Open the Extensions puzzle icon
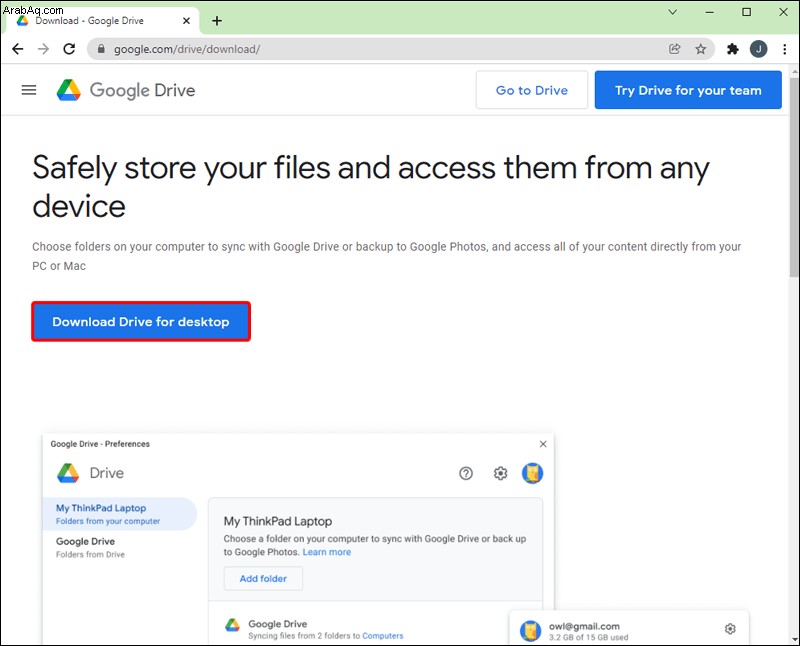 pos(733,49)
